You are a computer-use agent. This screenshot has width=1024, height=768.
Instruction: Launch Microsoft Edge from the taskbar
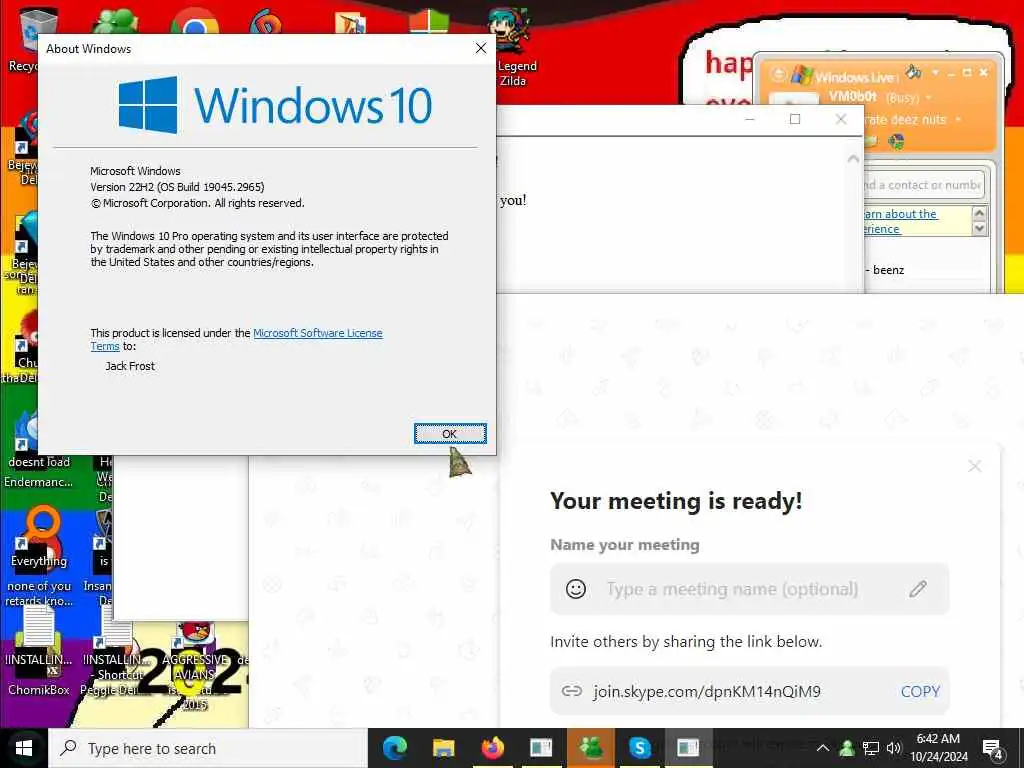(394, 748)
